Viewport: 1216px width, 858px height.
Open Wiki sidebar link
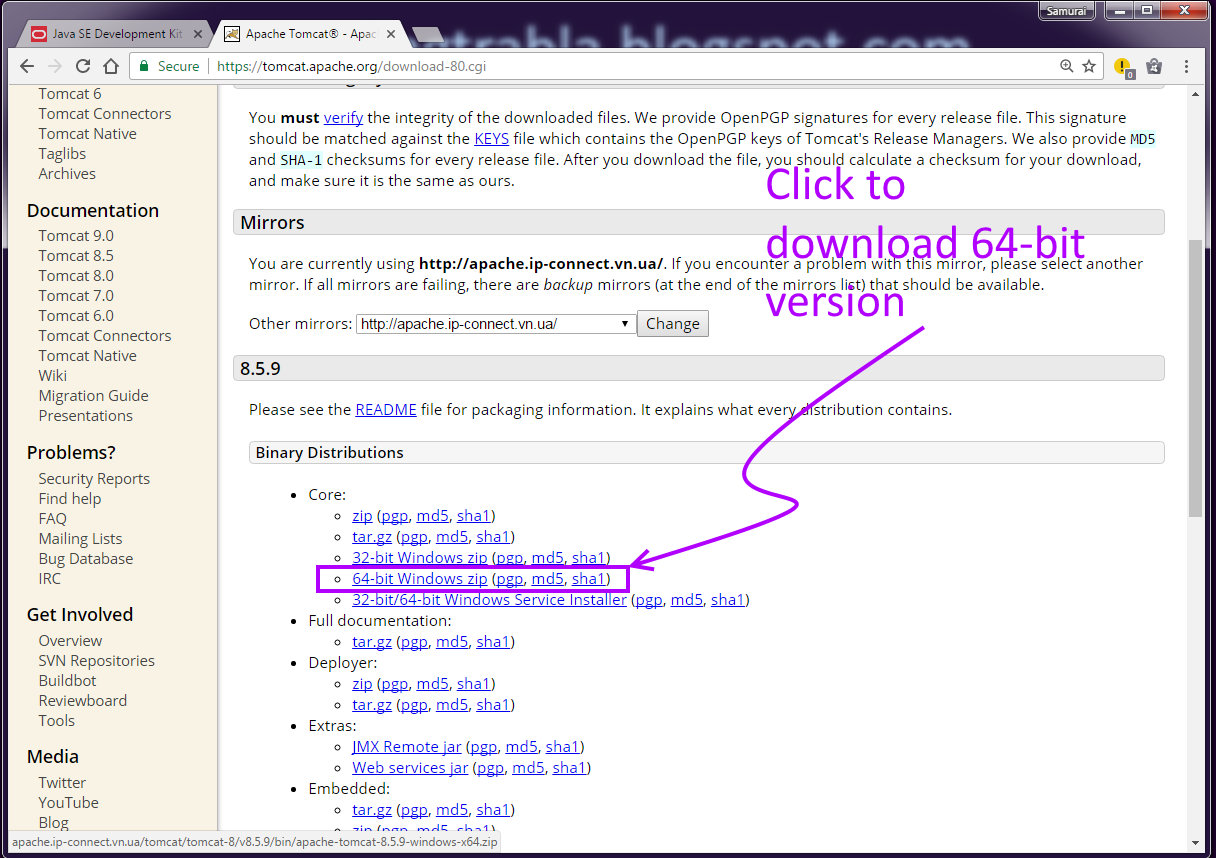(x=53, y=376)
